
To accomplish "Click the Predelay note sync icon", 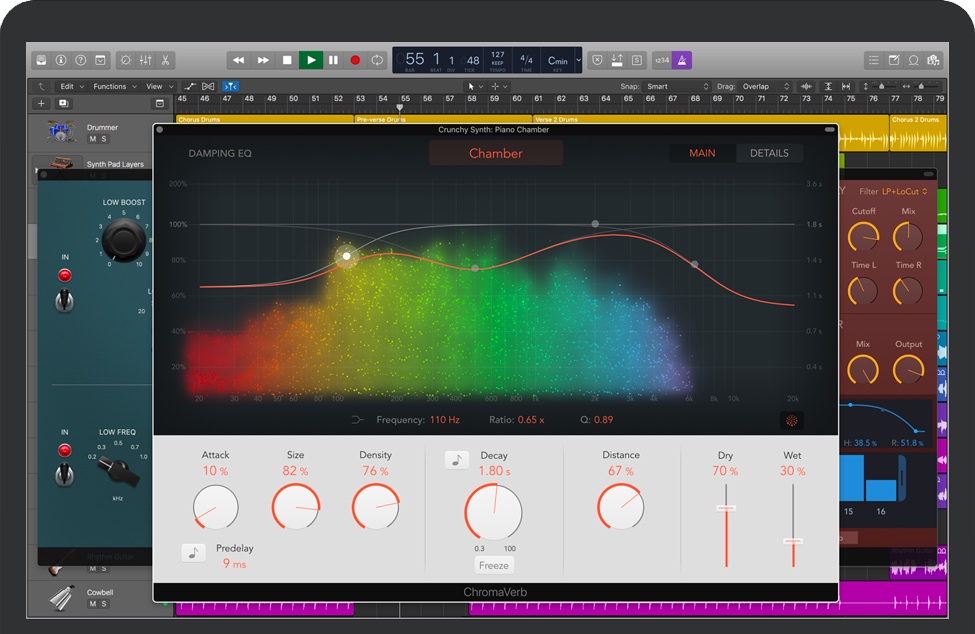I will coord(193,552).
